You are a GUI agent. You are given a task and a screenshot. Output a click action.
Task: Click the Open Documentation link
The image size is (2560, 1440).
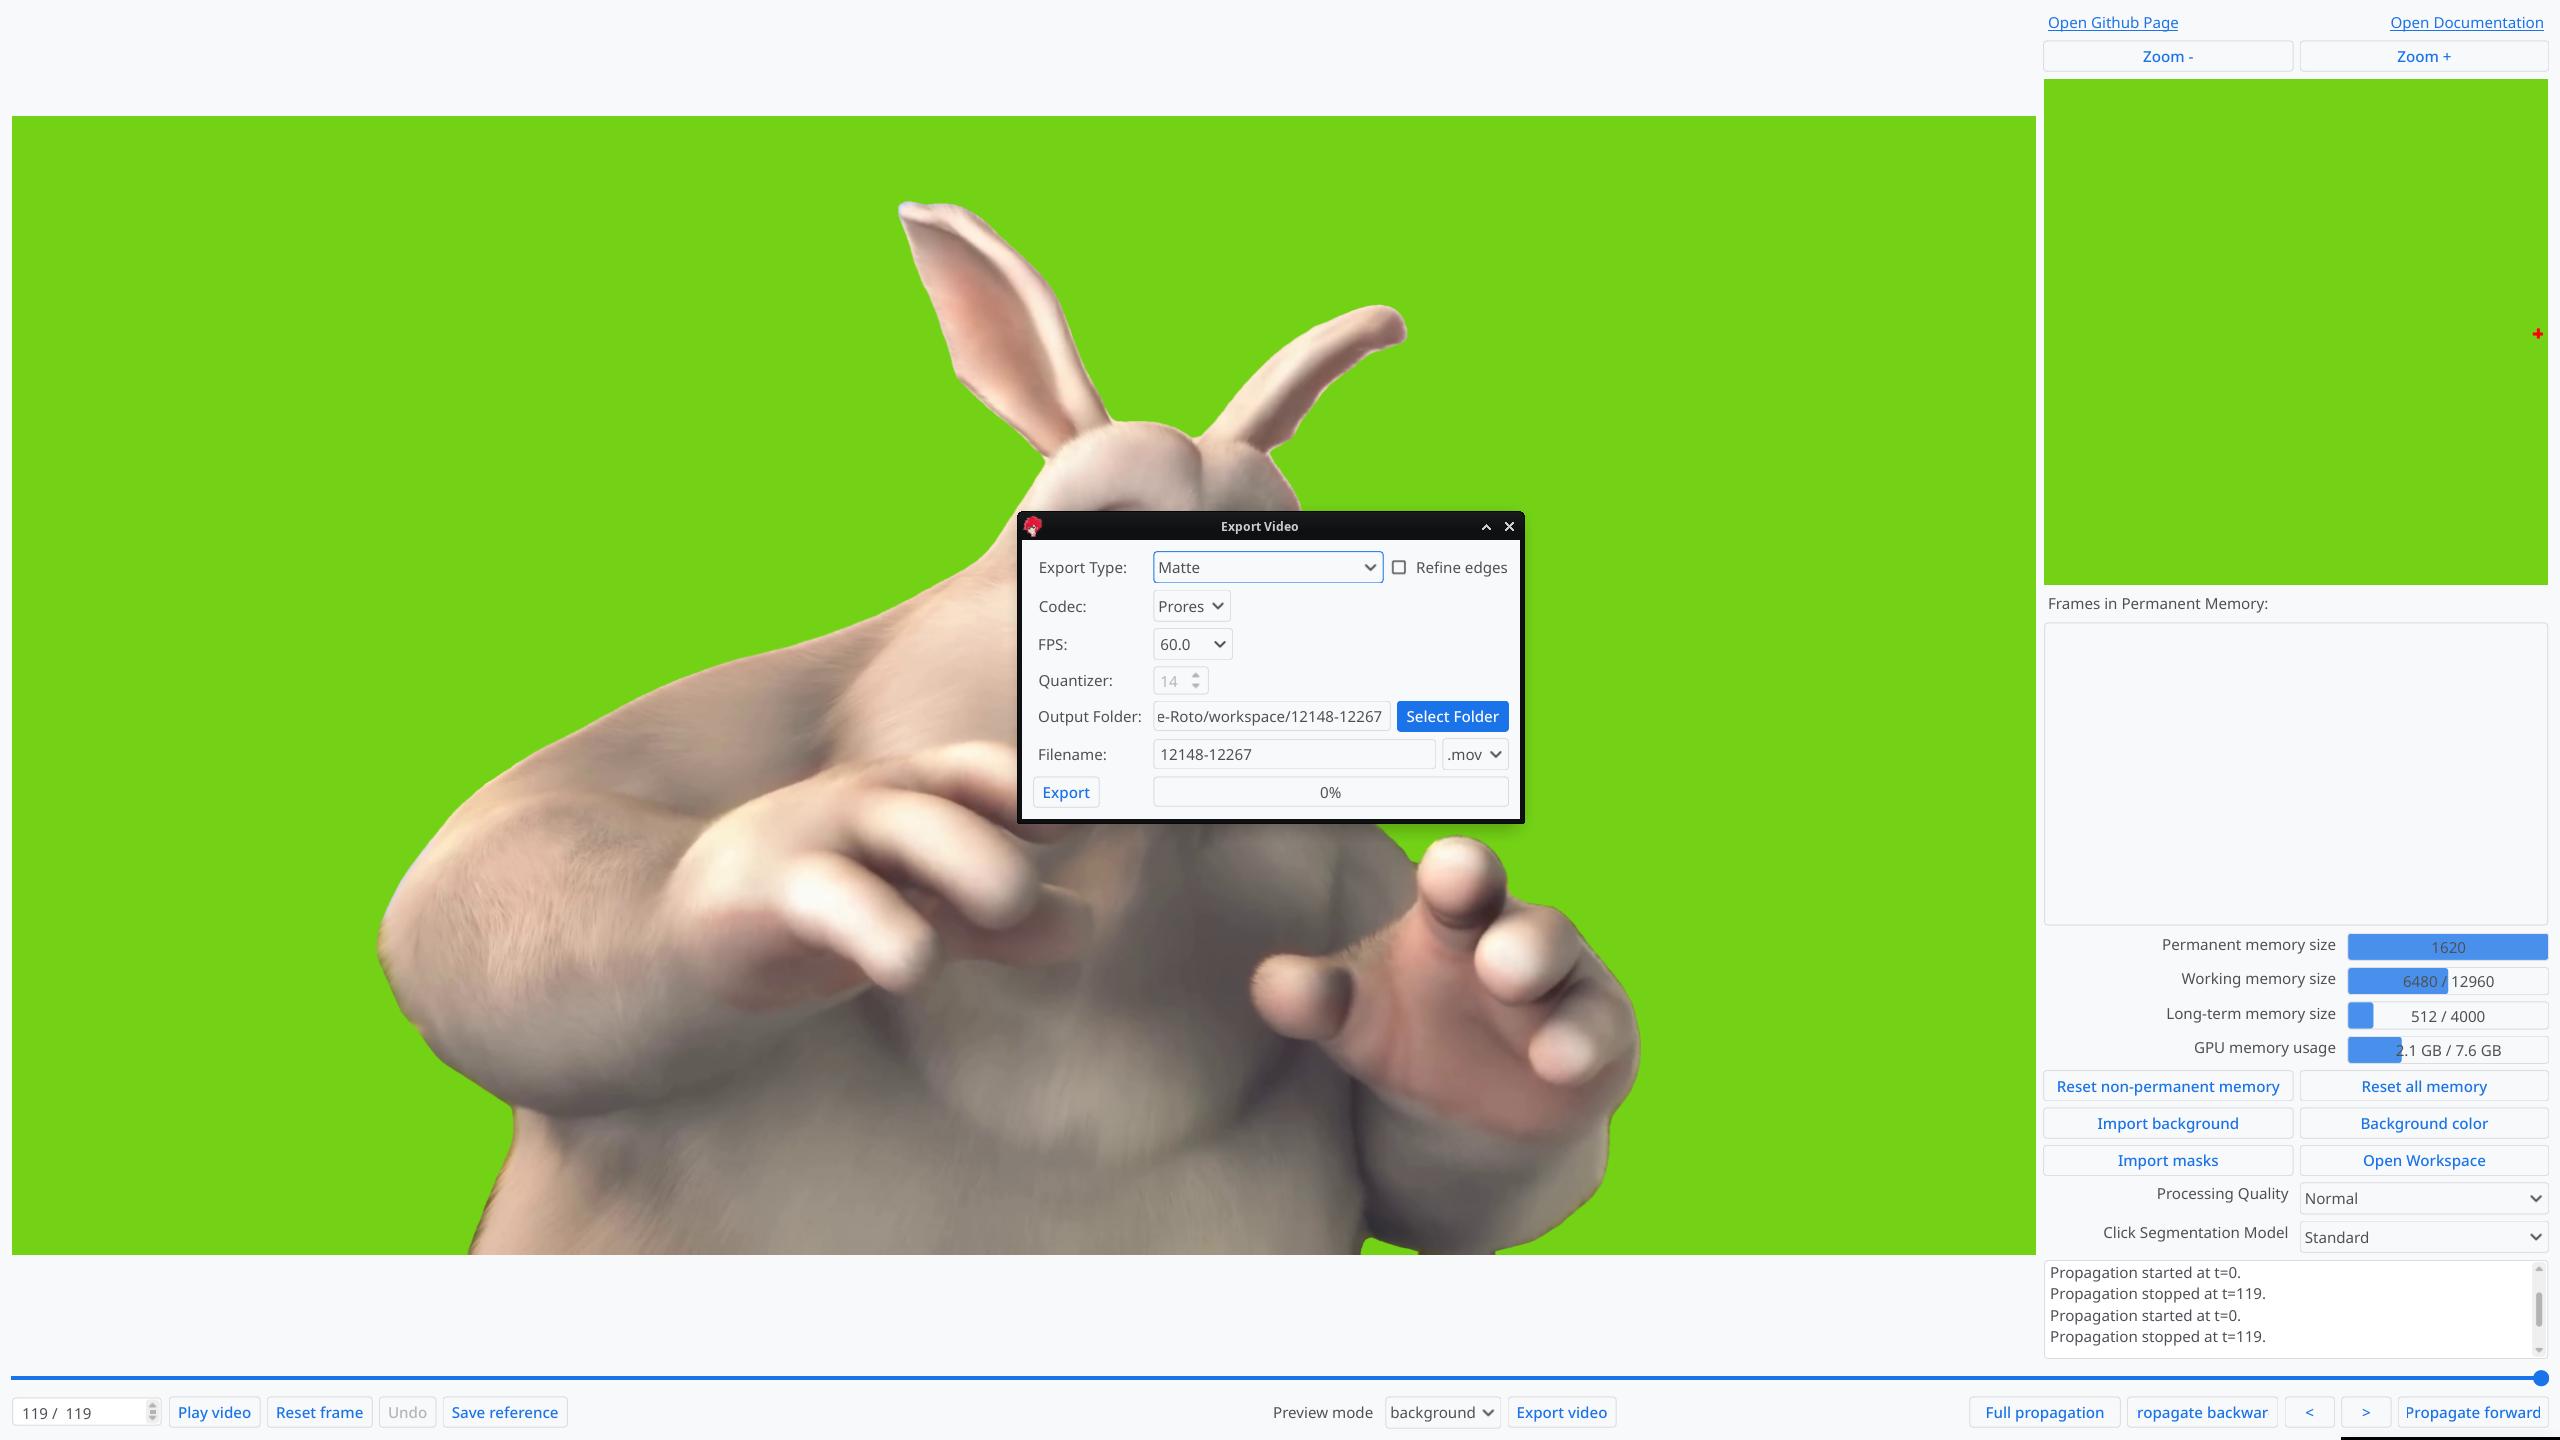2466,22
